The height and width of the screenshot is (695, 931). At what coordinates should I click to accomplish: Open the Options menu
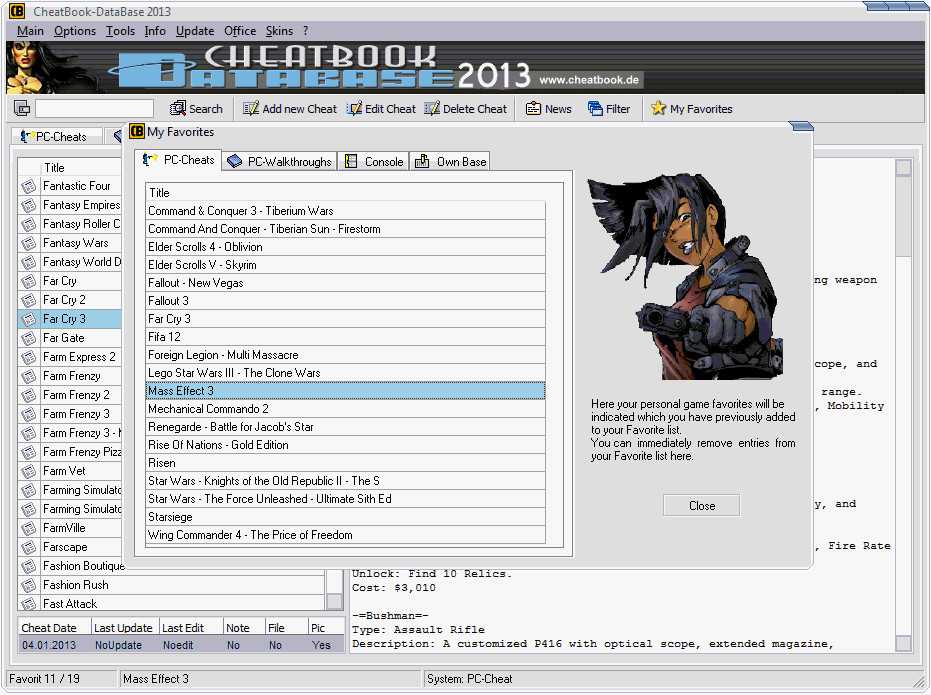[x=75, y=31]
